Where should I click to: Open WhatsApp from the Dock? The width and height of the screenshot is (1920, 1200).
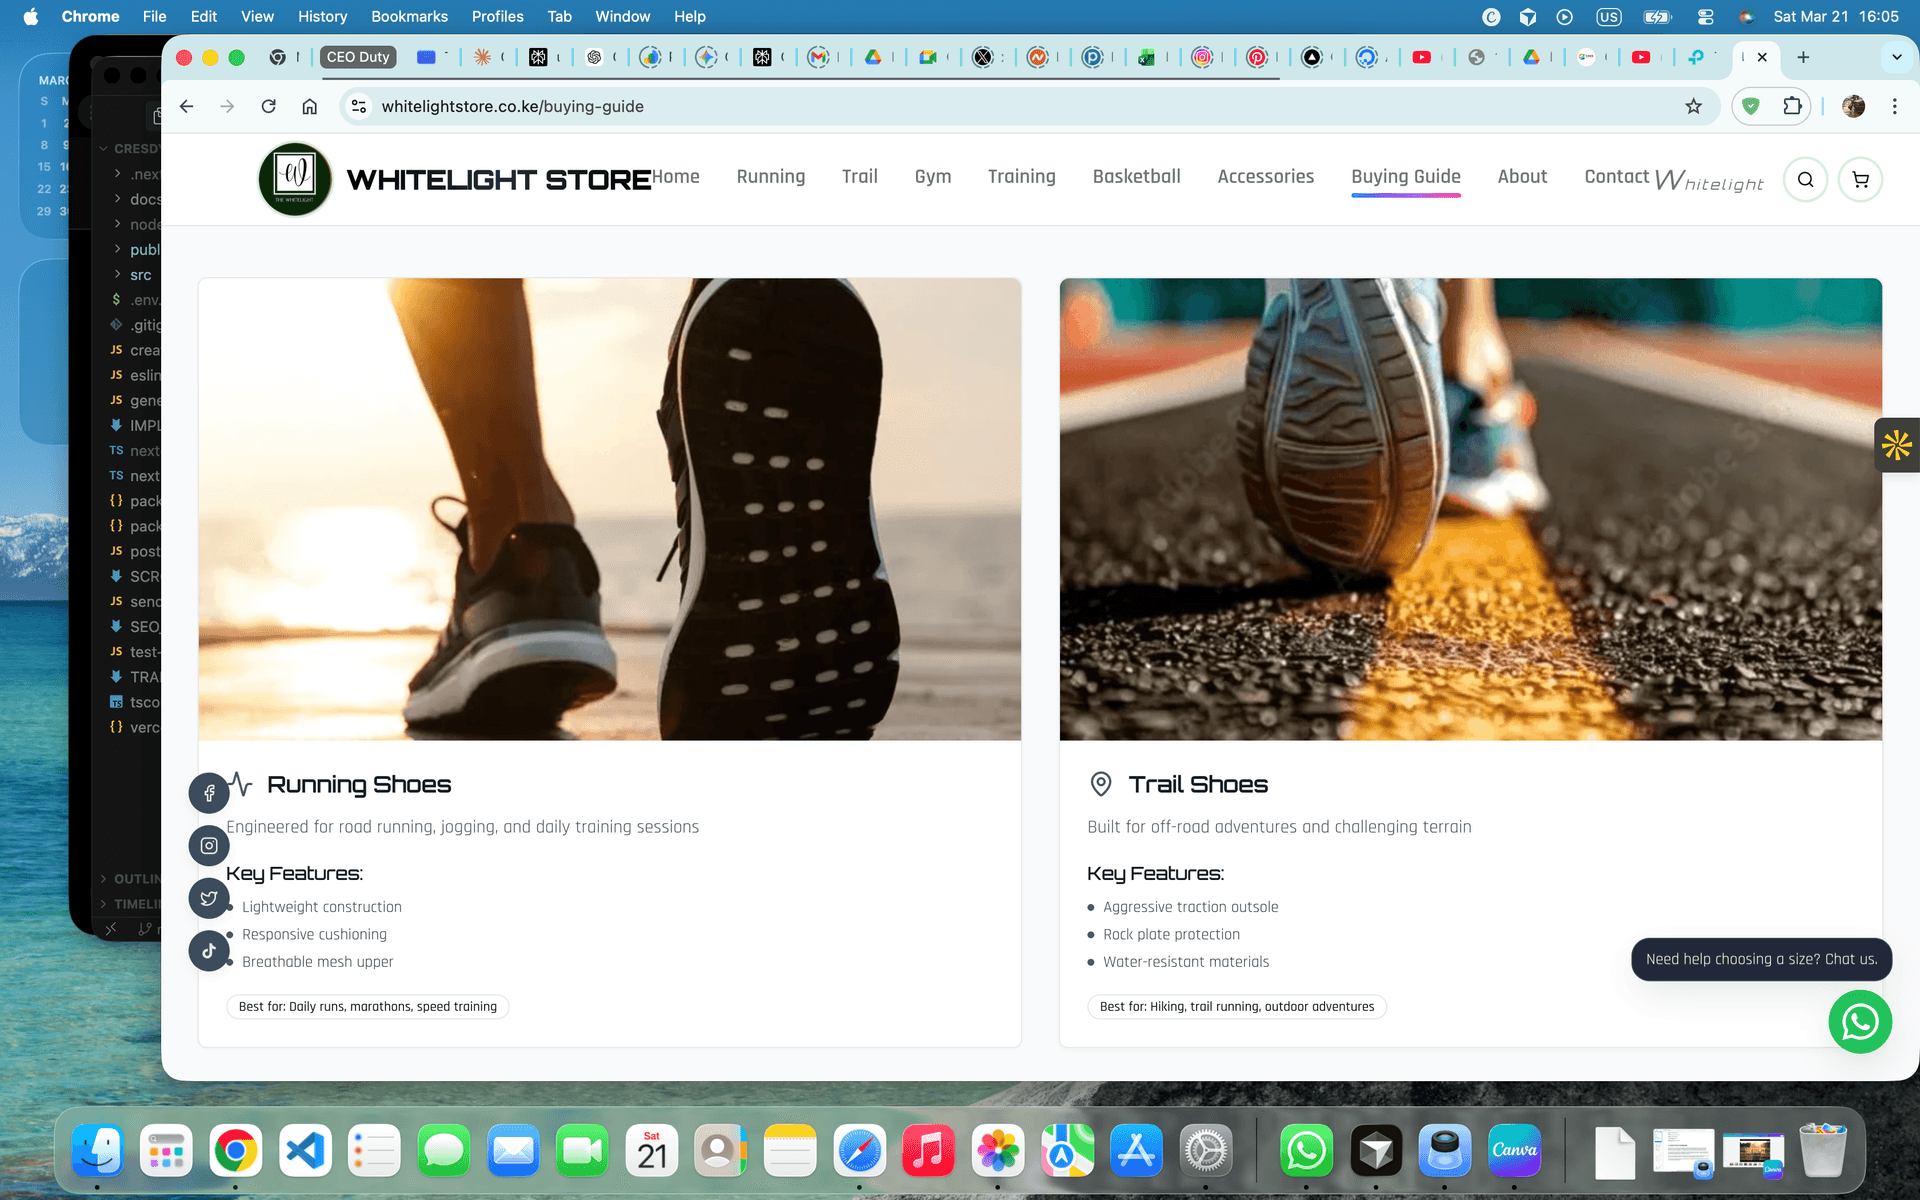[x=1306, y=1151]
